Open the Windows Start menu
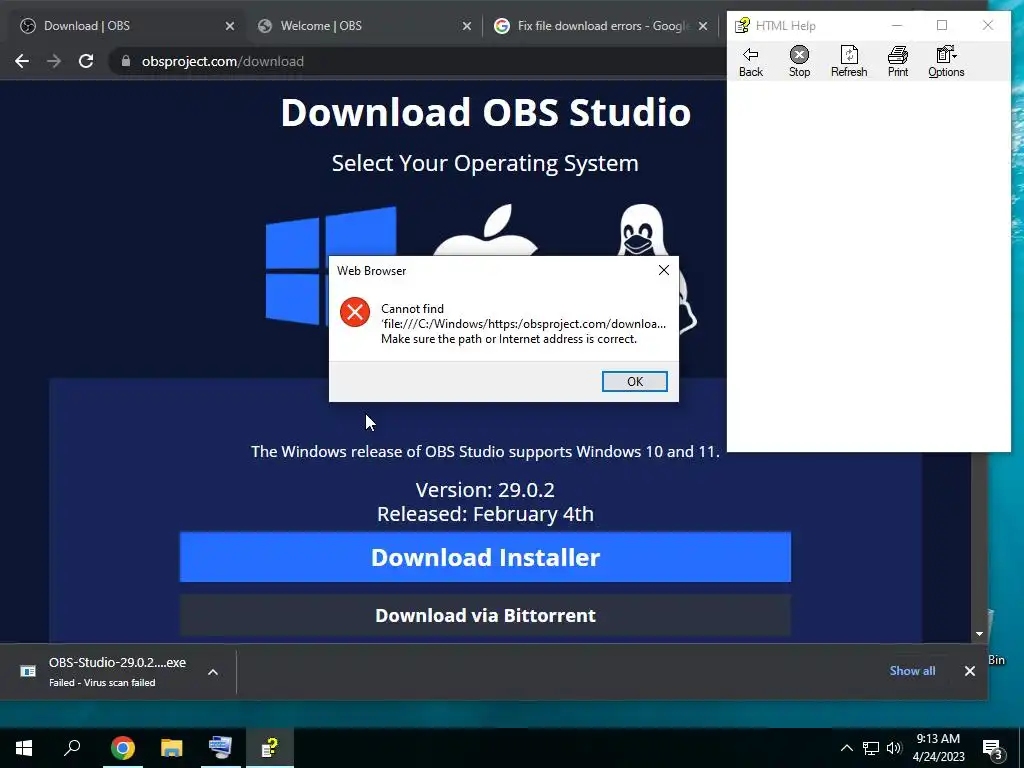Viewport: 1024px width, 768px height. tap(24, 748)
